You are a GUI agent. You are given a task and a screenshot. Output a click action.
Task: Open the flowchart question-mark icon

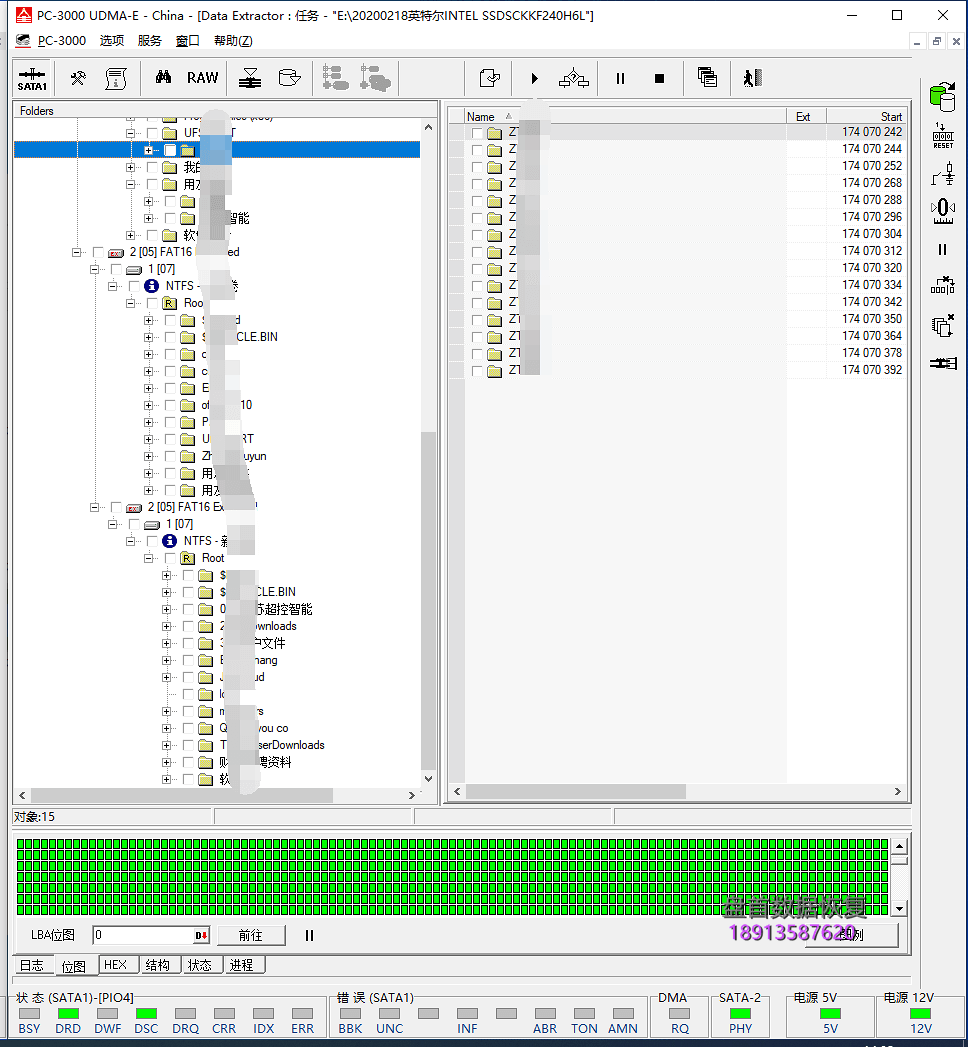(x=574, y=79)
